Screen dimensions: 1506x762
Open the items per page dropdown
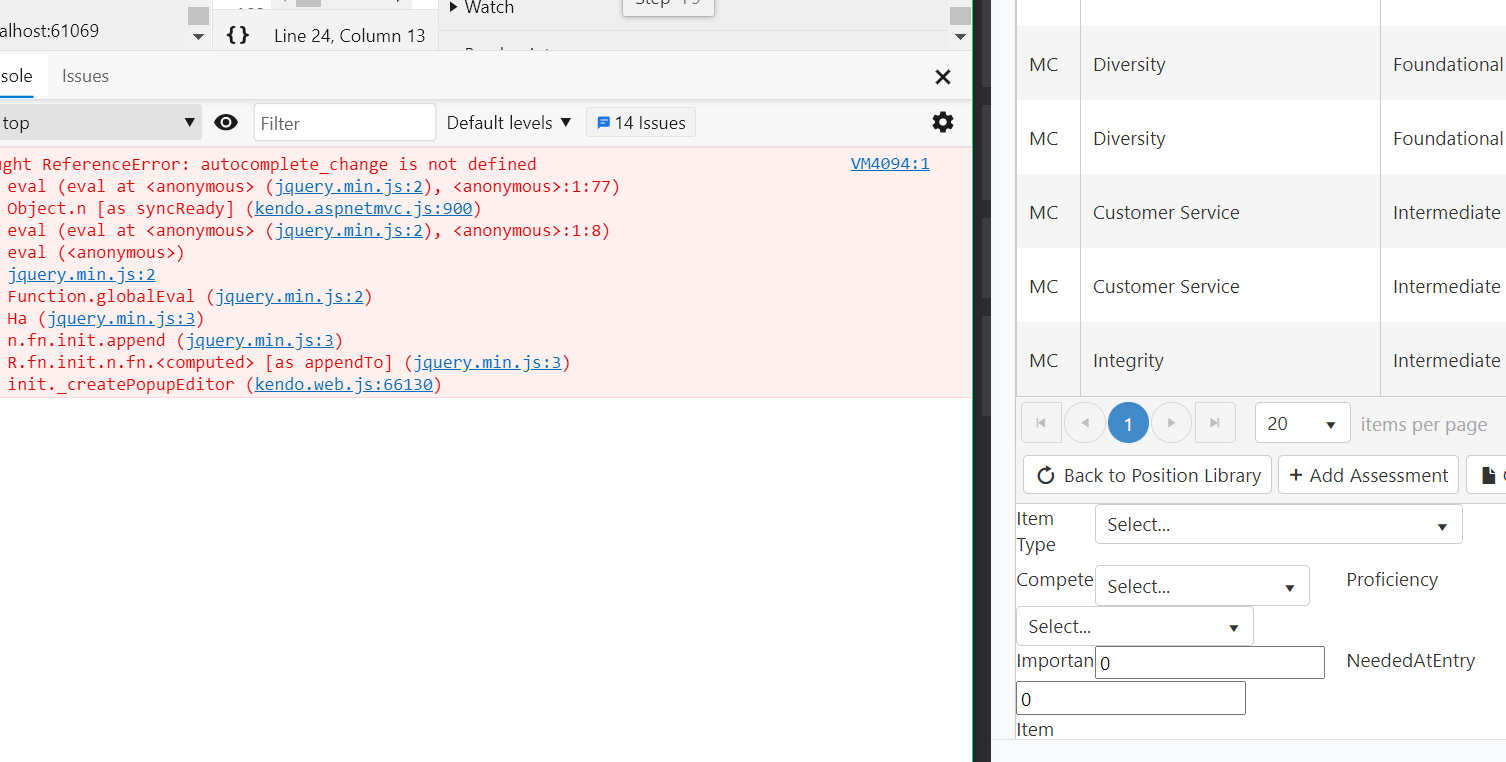[1302, 424]
